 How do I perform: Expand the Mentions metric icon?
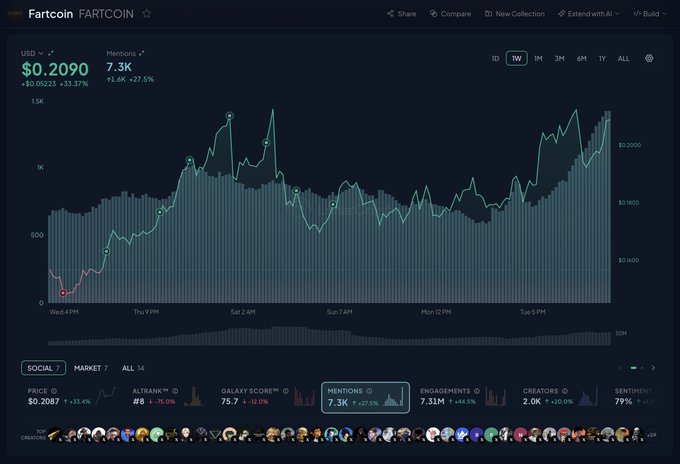pos(141,53)
